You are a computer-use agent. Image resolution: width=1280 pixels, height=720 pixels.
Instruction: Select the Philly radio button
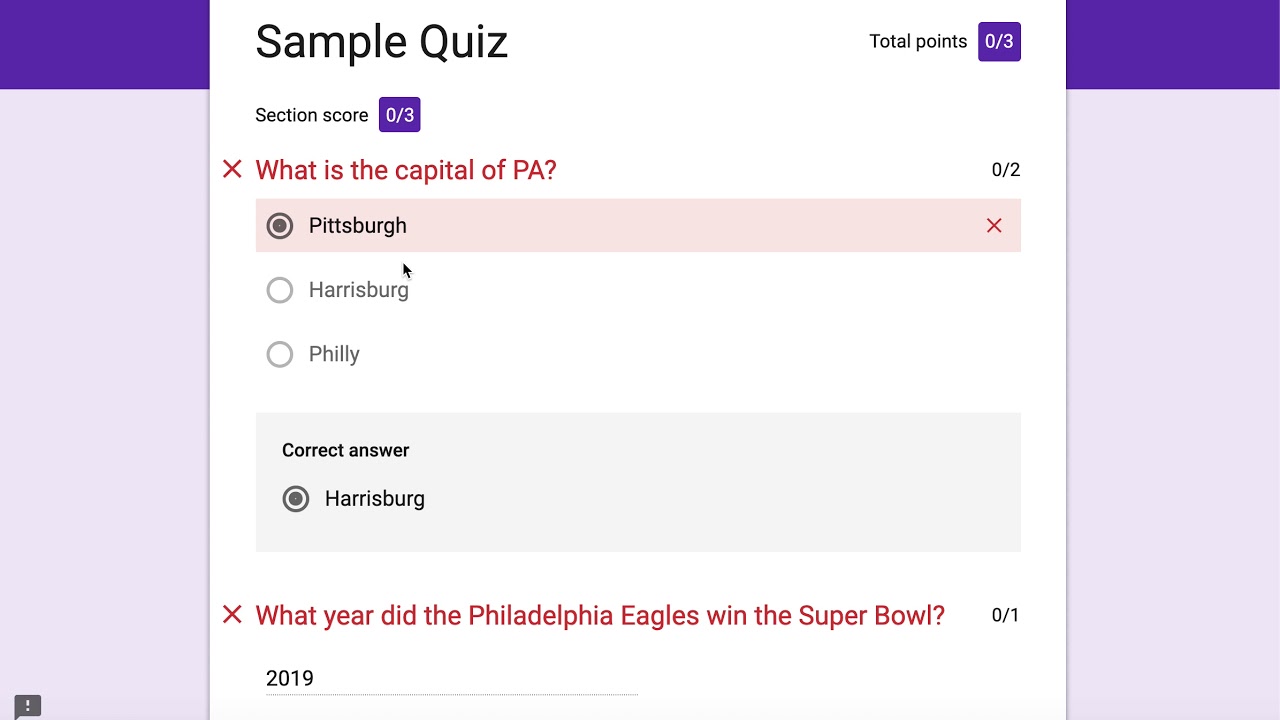tap(280, 354)
